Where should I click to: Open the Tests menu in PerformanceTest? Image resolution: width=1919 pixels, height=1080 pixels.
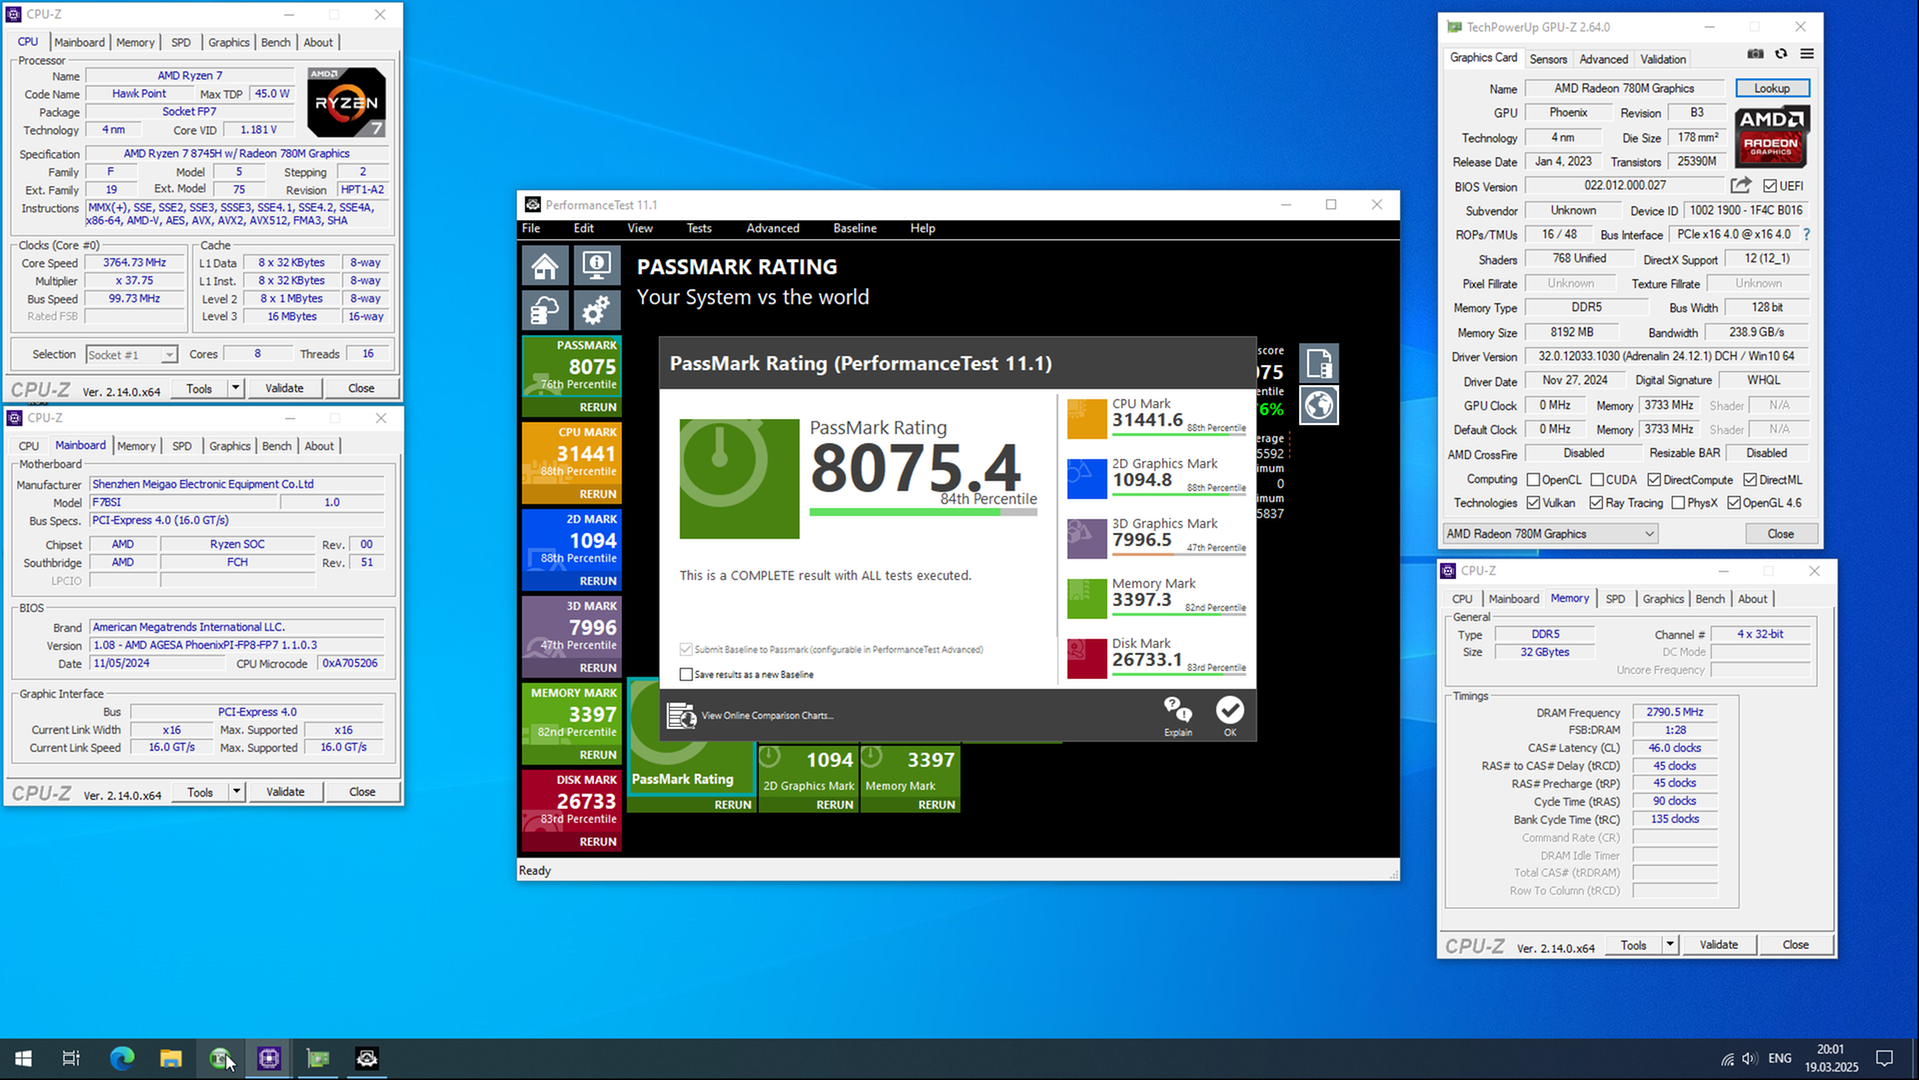coord(699,228)
